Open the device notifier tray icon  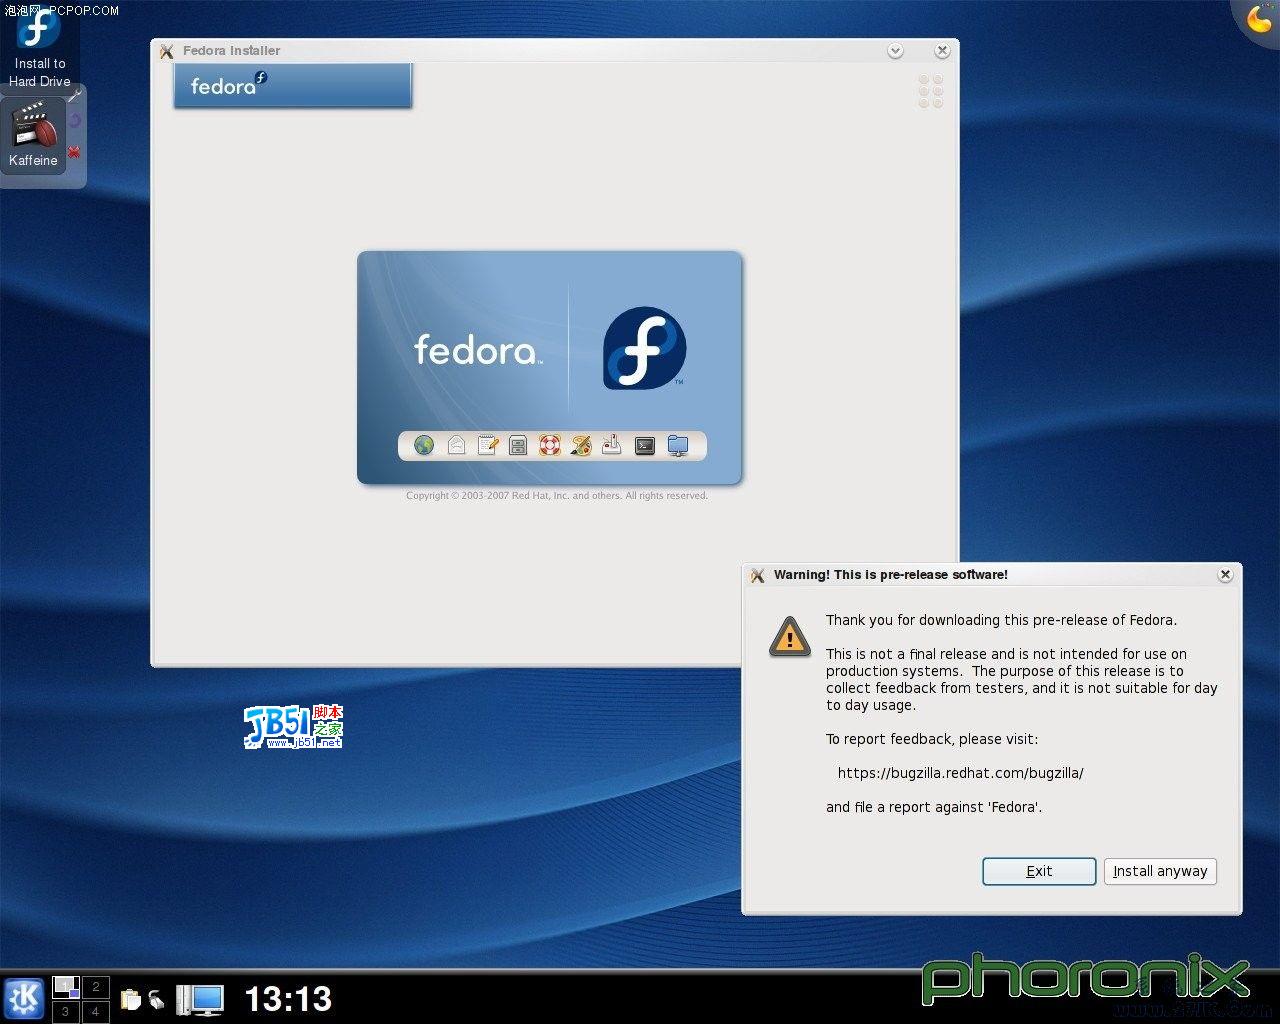tap(157, 999)
